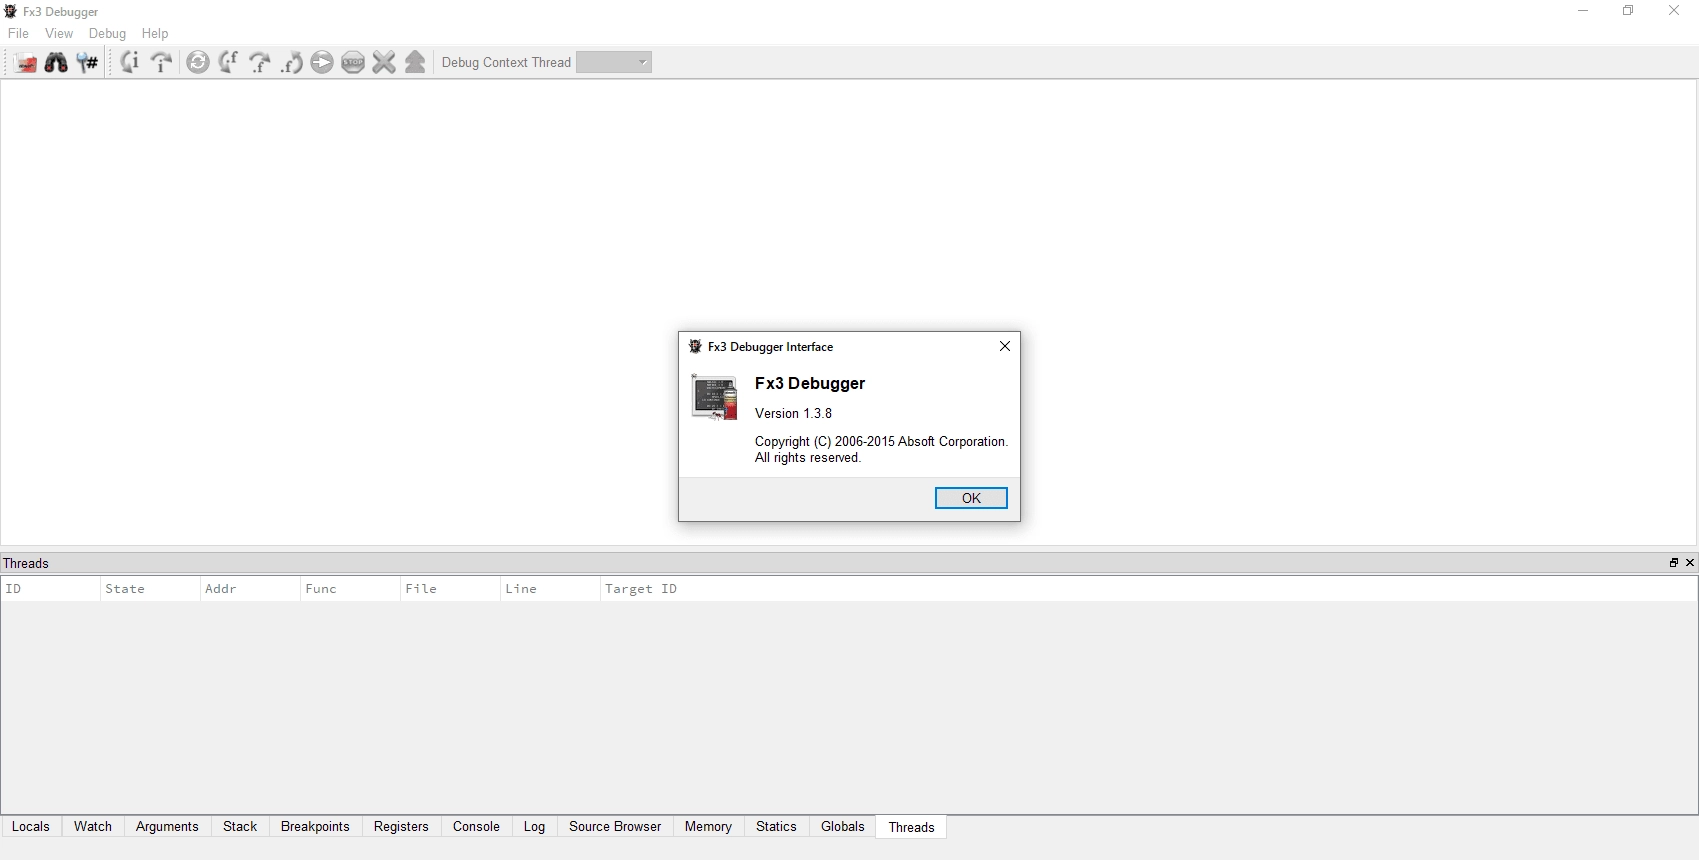
Task: Minimize the Fx3 Debugger window
Action: [x=1583, y=11]
